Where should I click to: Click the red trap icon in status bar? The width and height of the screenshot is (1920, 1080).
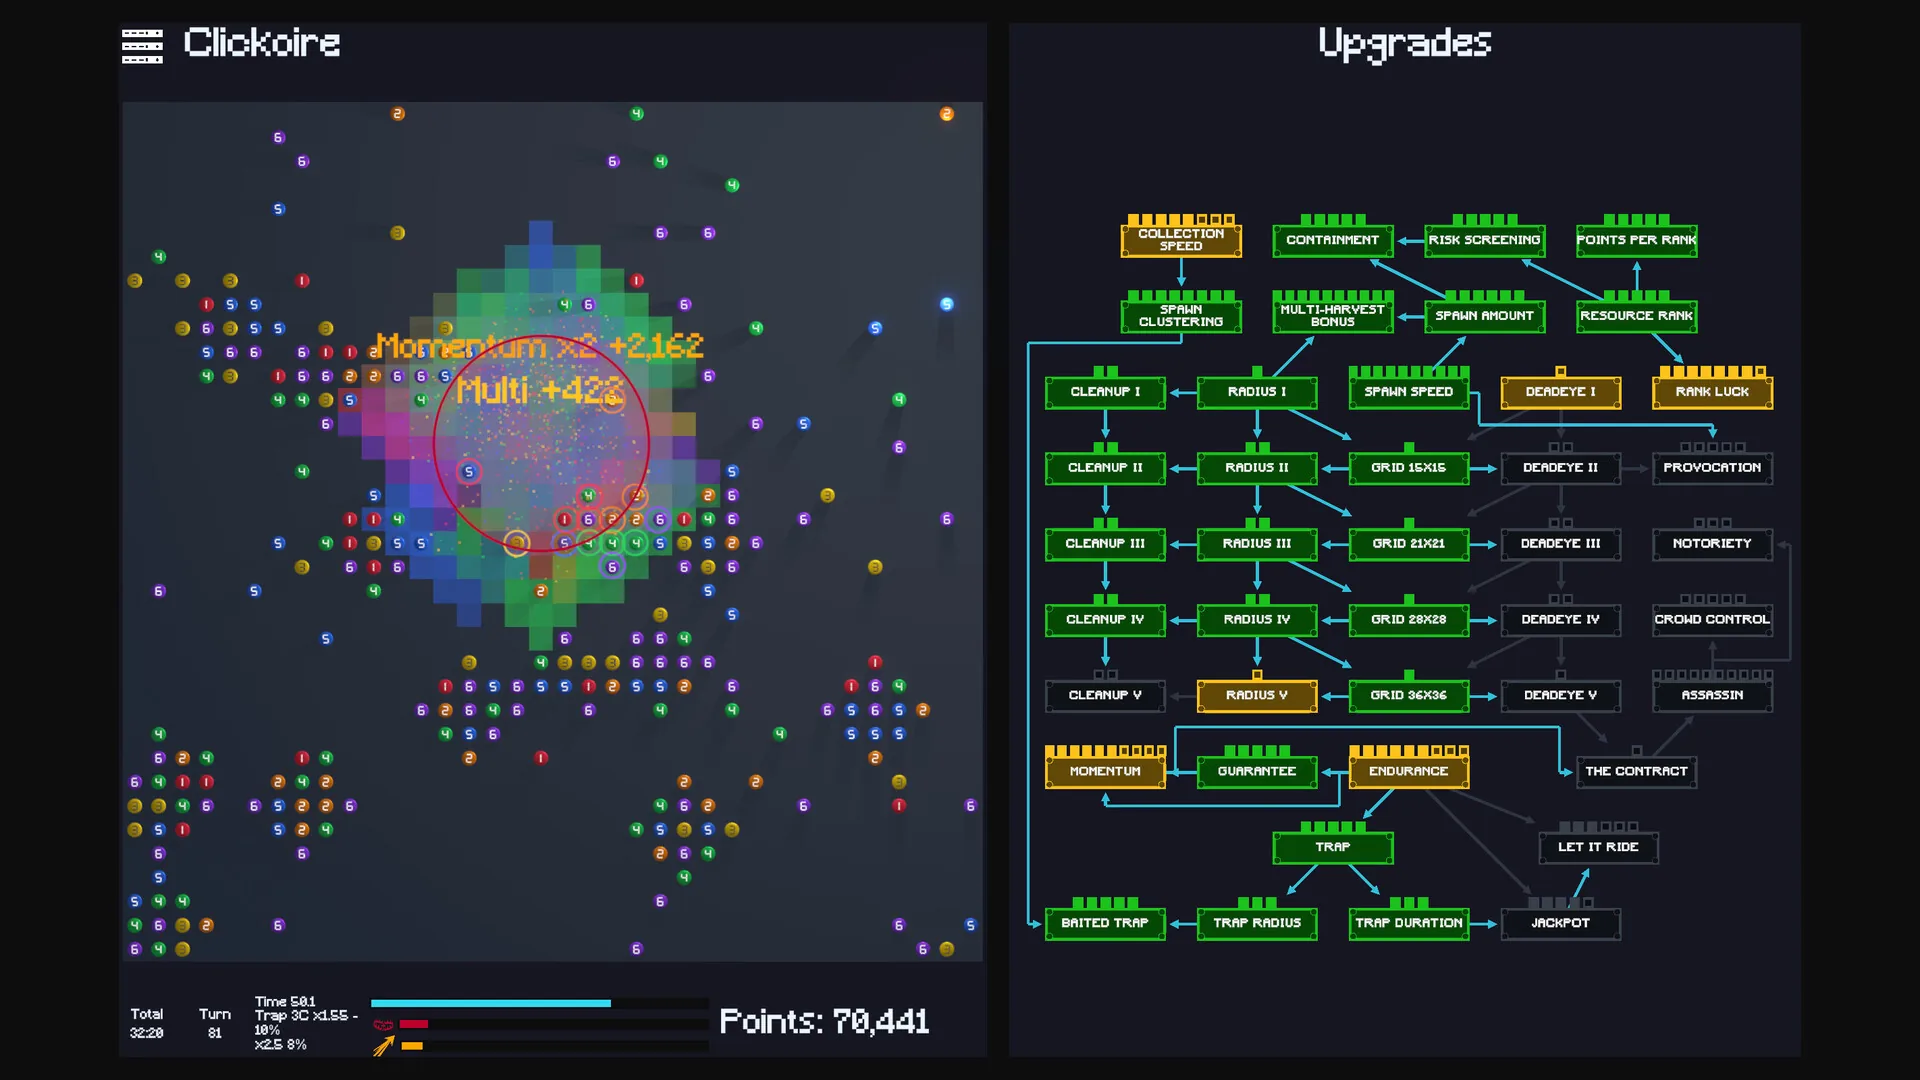[383, 1025]
